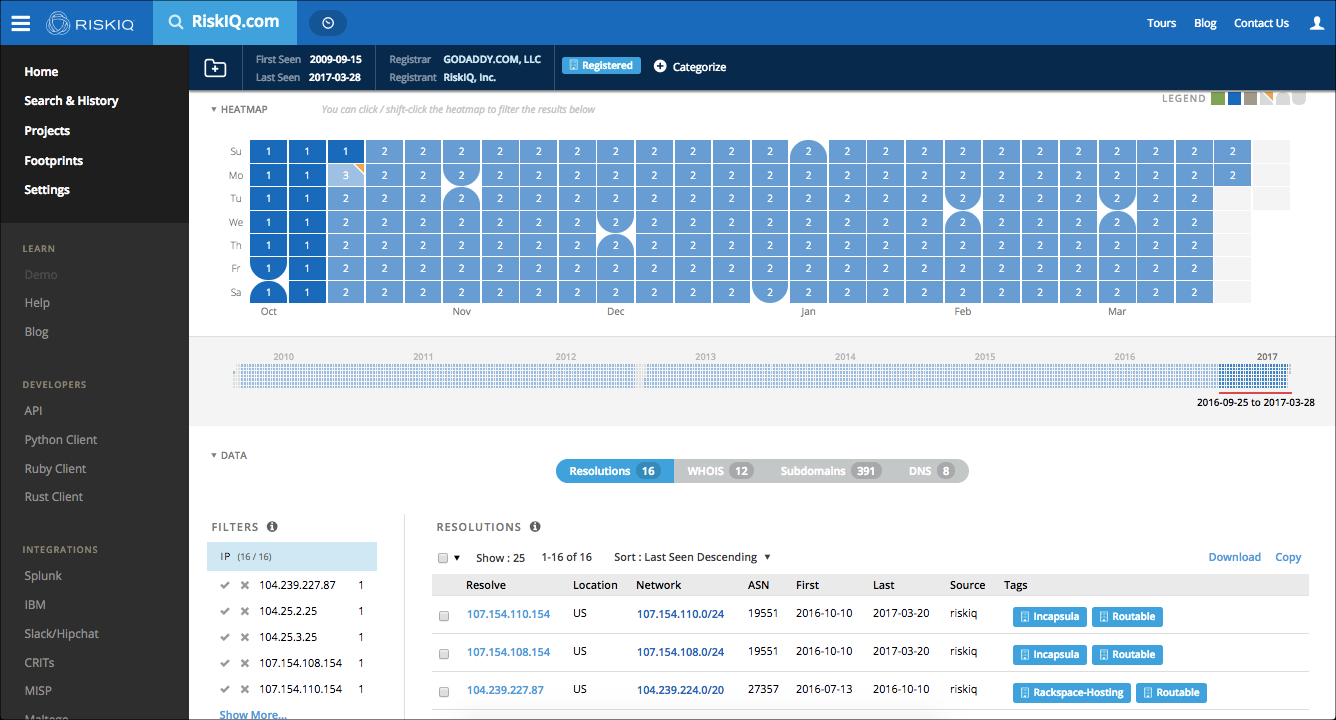
Task: Click the legend swatch with orange corner
Action: (1266, 98)
